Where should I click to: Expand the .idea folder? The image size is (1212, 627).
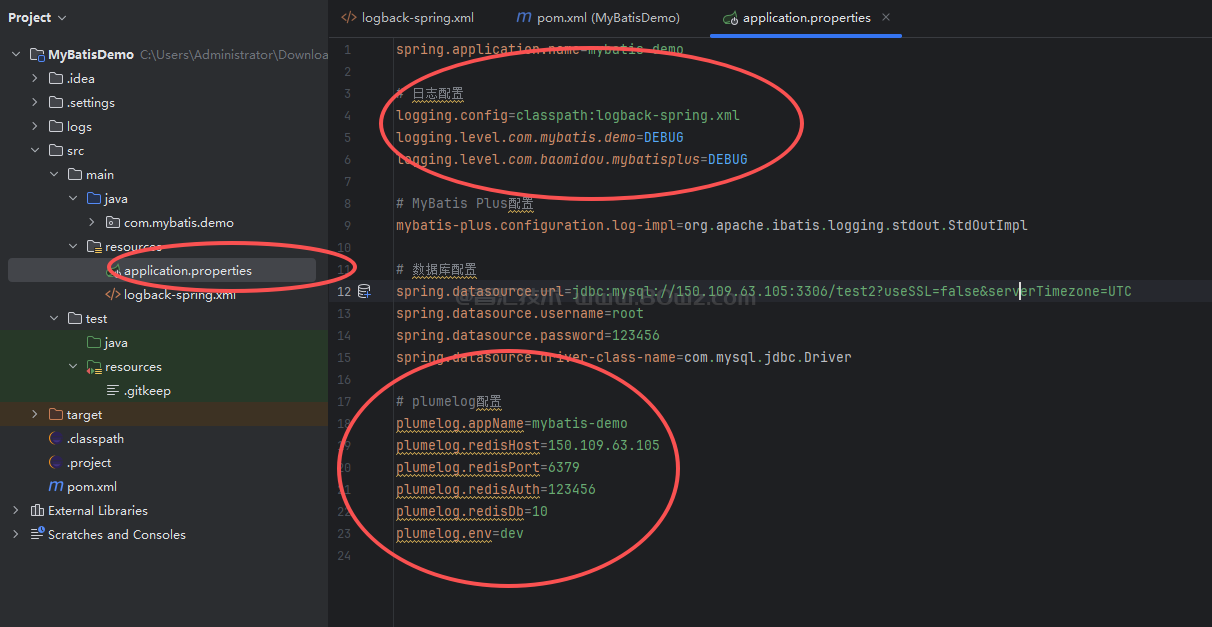tap(35, 79)
